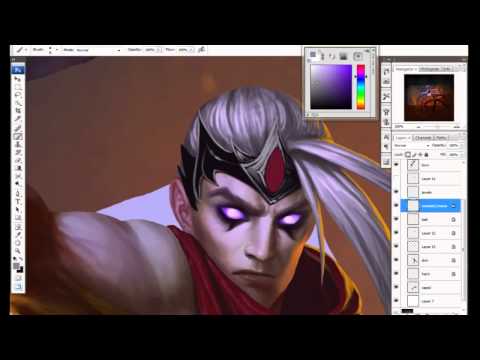The height and width of the screenshot is (360, 480).
Task: Select the Zoom magnifier tool
Action: 17,251
